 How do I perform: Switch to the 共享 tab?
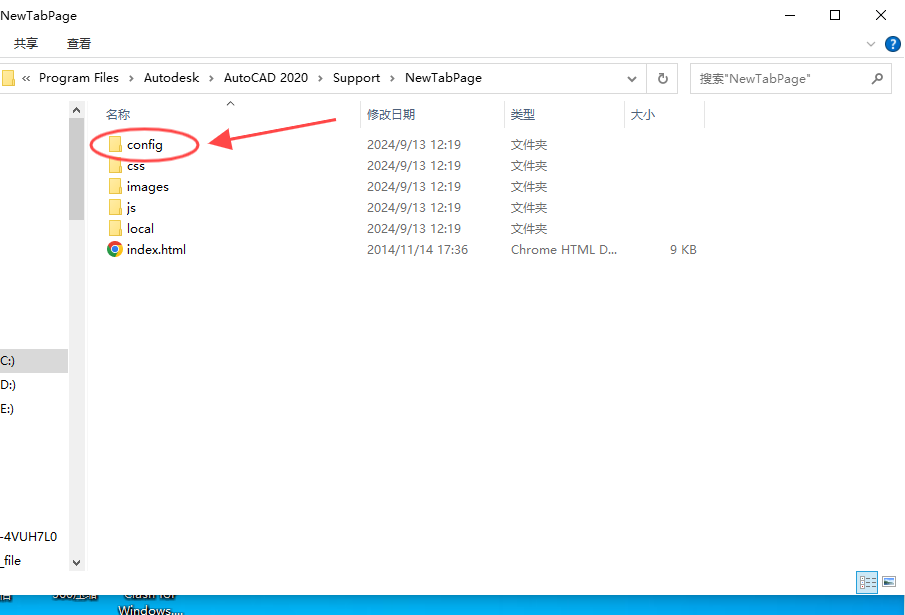pyautogui.click(x=26, y=44)
